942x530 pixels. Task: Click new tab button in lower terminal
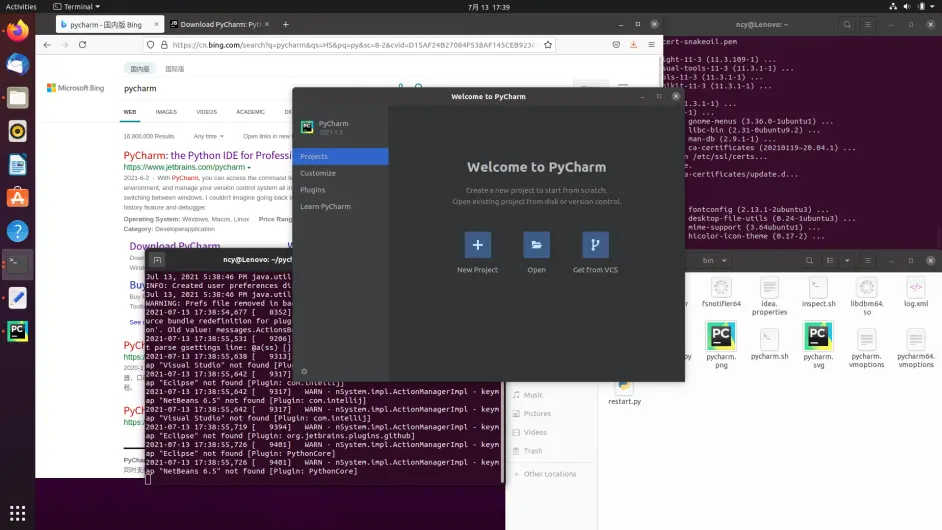(157, 260)
